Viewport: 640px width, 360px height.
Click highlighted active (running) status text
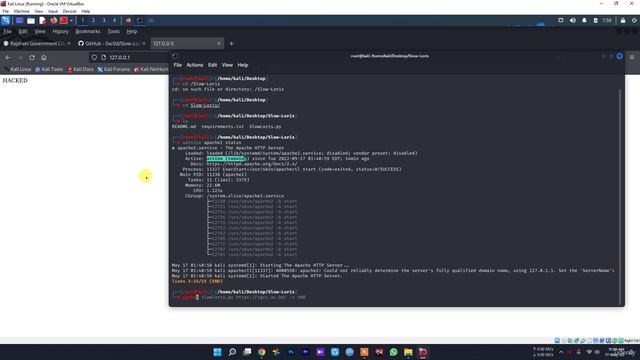coord(227,158)
